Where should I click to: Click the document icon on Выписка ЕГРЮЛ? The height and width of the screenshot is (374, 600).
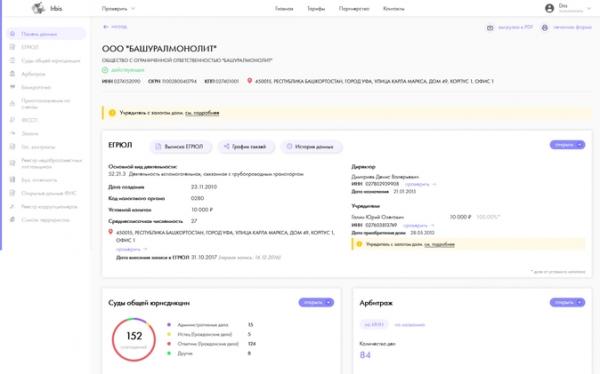click(x=158, y=147)
